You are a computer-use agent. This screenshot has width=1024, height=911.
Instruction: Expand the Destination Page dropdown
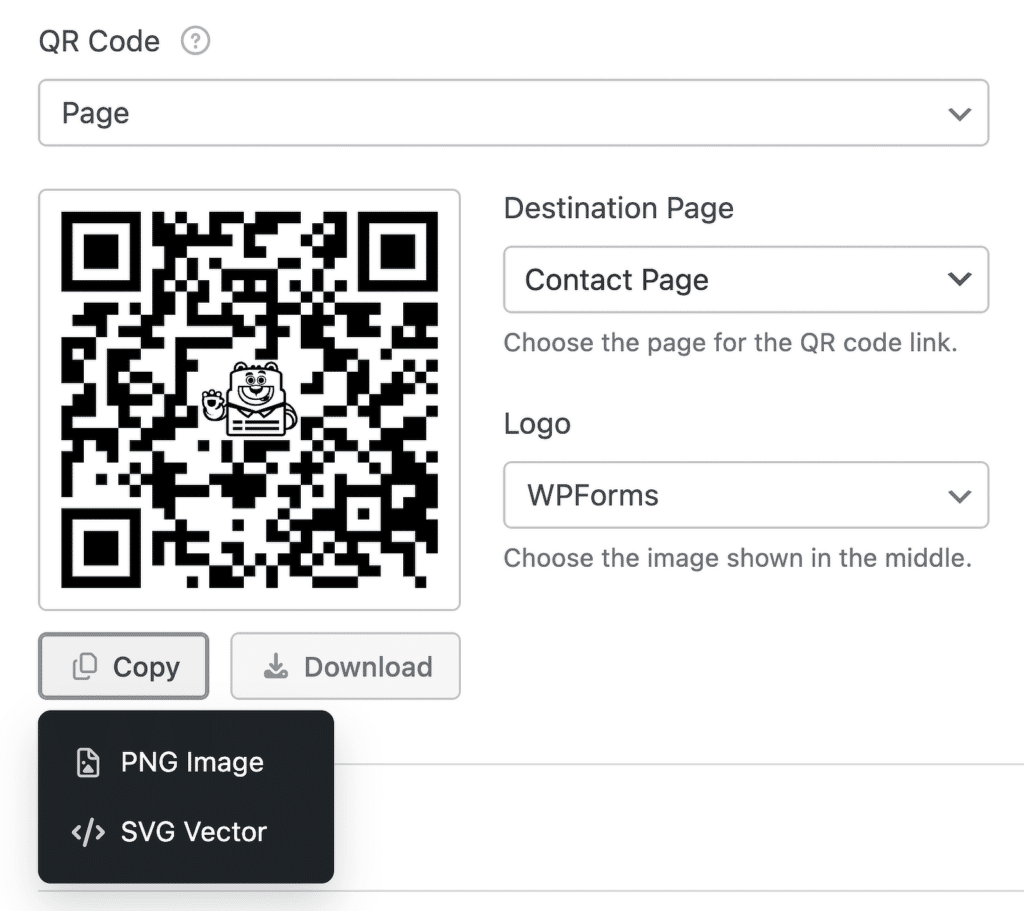(746, 280)
